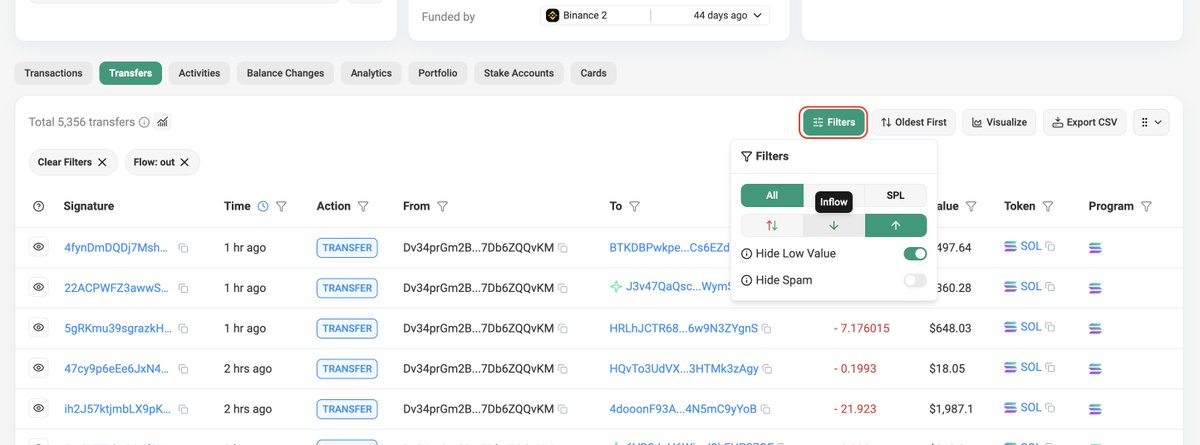The image size is (1200, 445).
Task: Copy To address HRLhJCTR68...6w9N3ZYgnS
Action: point(767,328)
